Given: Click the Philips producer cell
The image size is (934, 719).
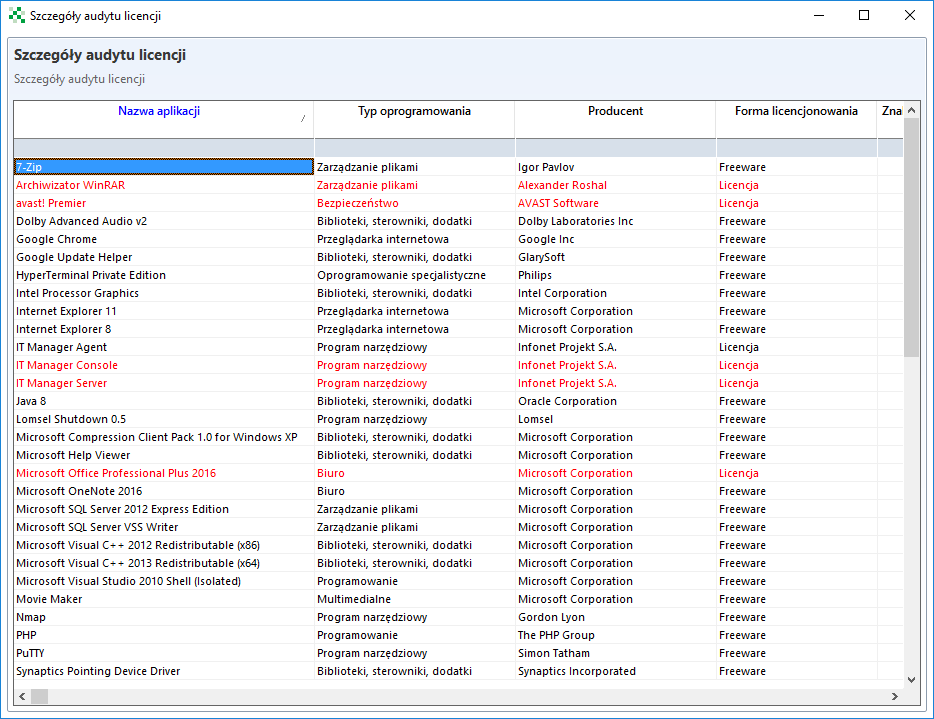Looking at the screenshot, I should [x=615, y=275].
